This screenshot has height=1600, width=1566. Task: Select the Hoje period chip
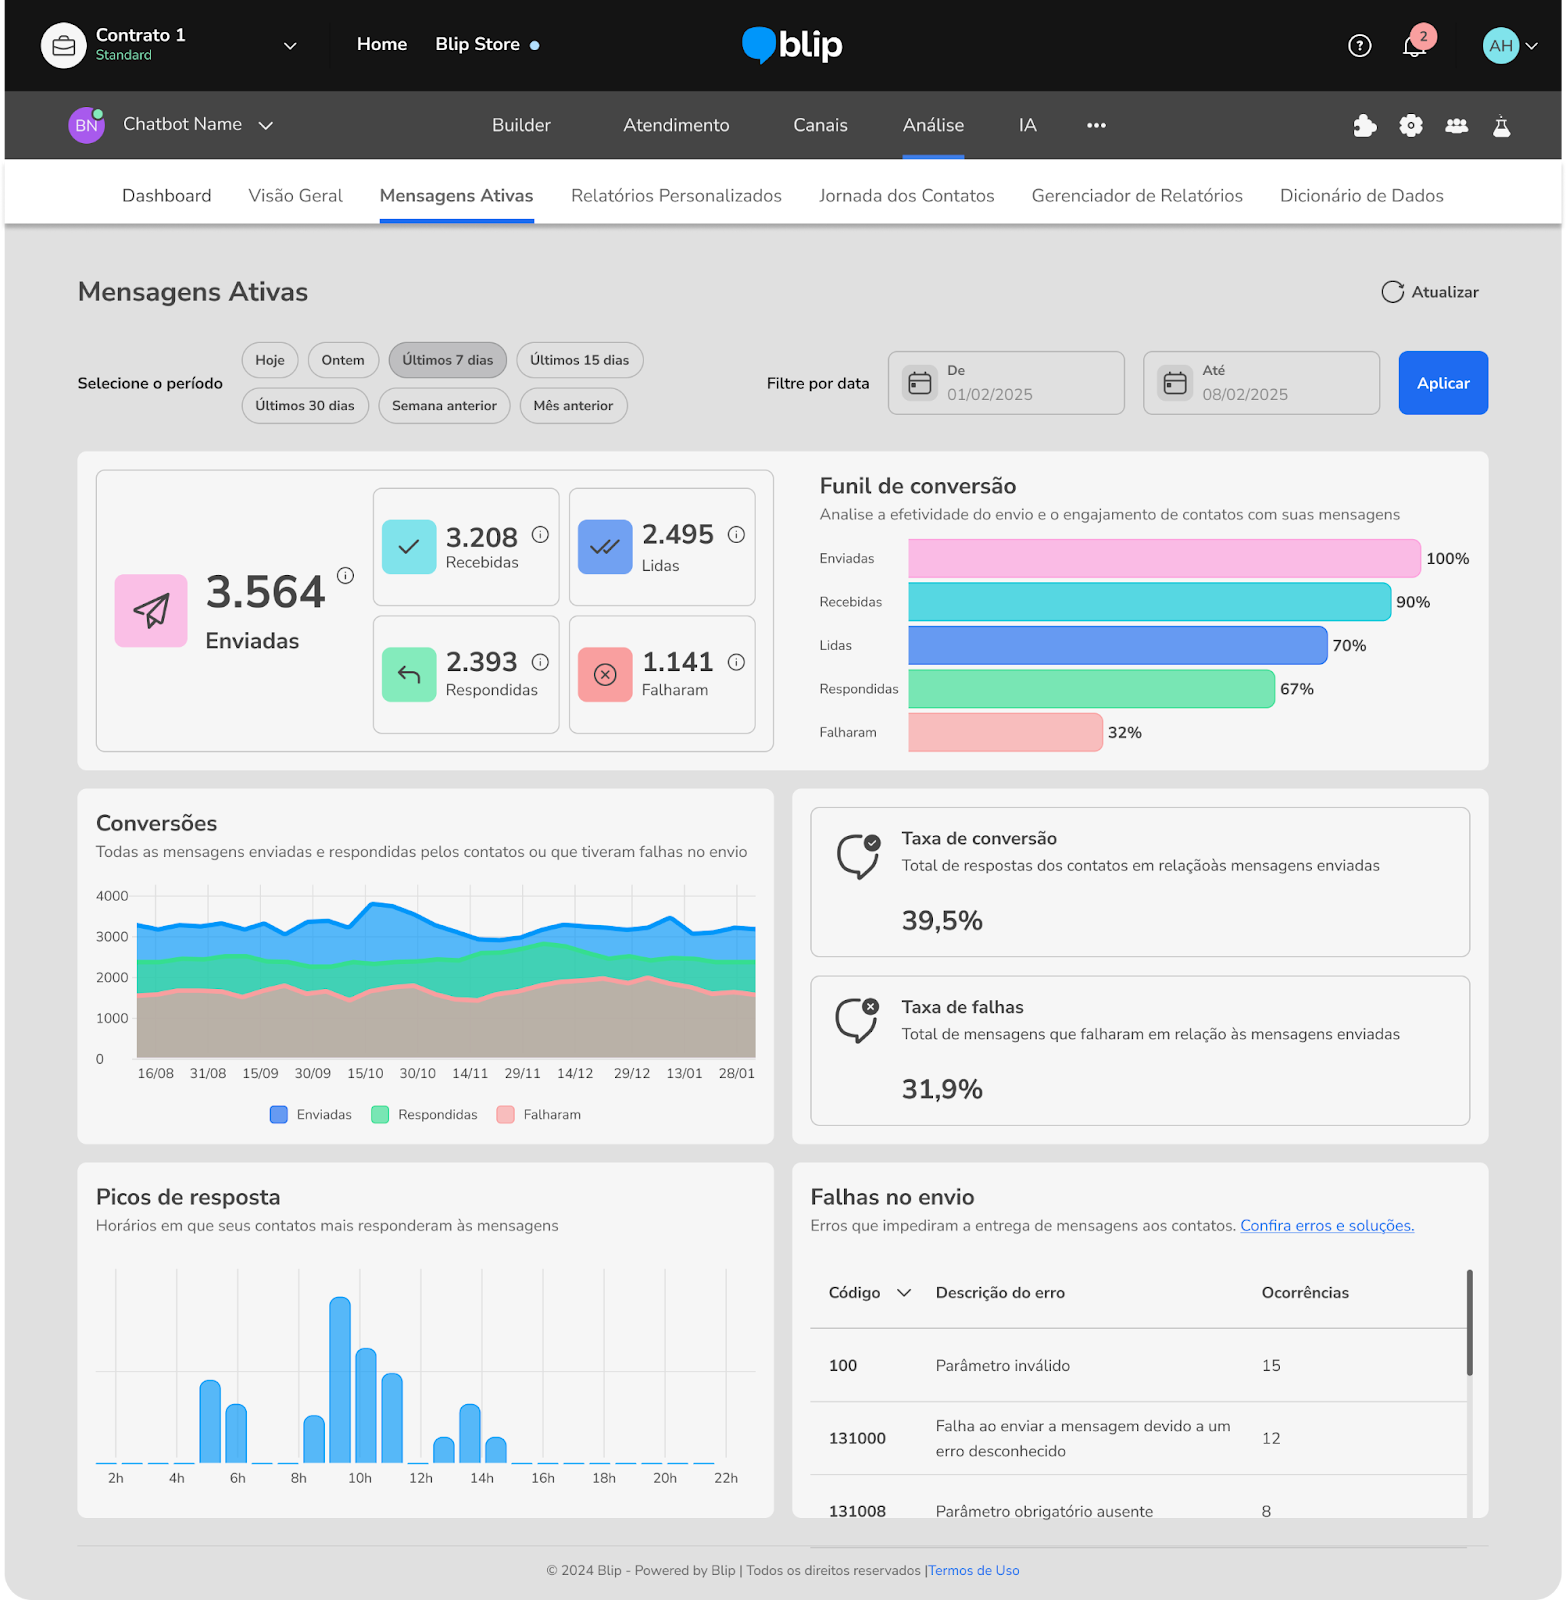[x=270, y=360]
